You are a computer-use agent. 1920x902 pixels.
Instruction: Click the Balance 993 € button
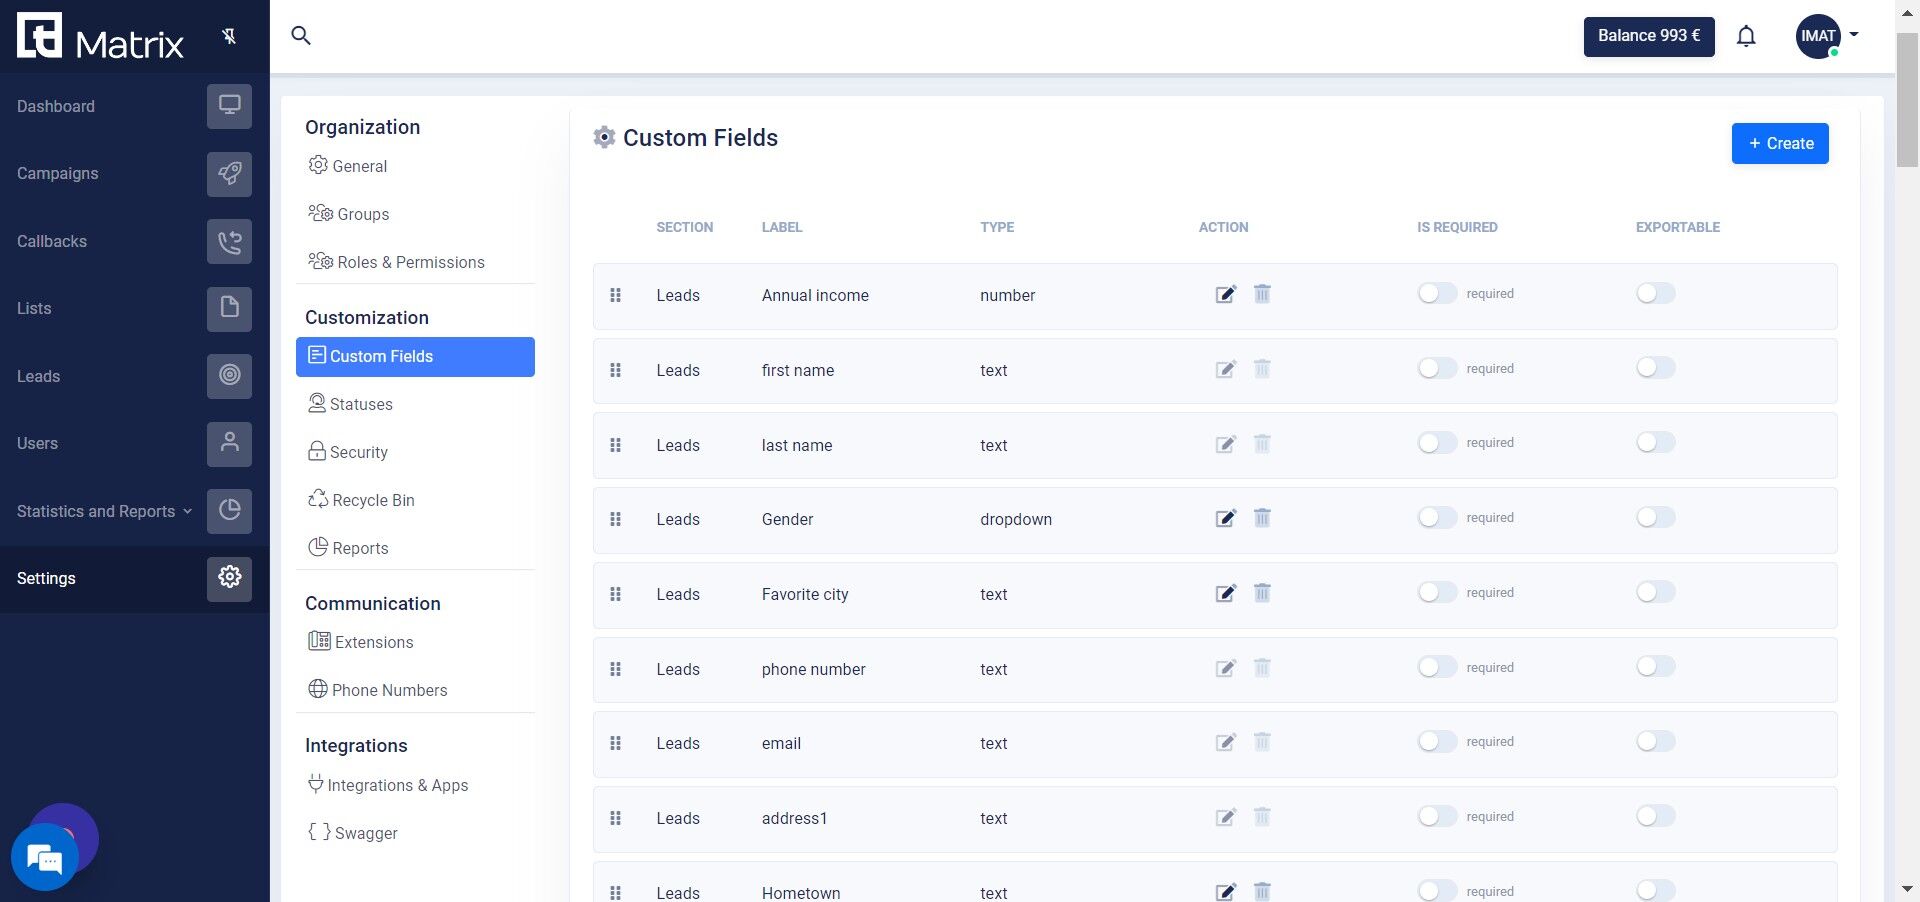pos(1648,35)
